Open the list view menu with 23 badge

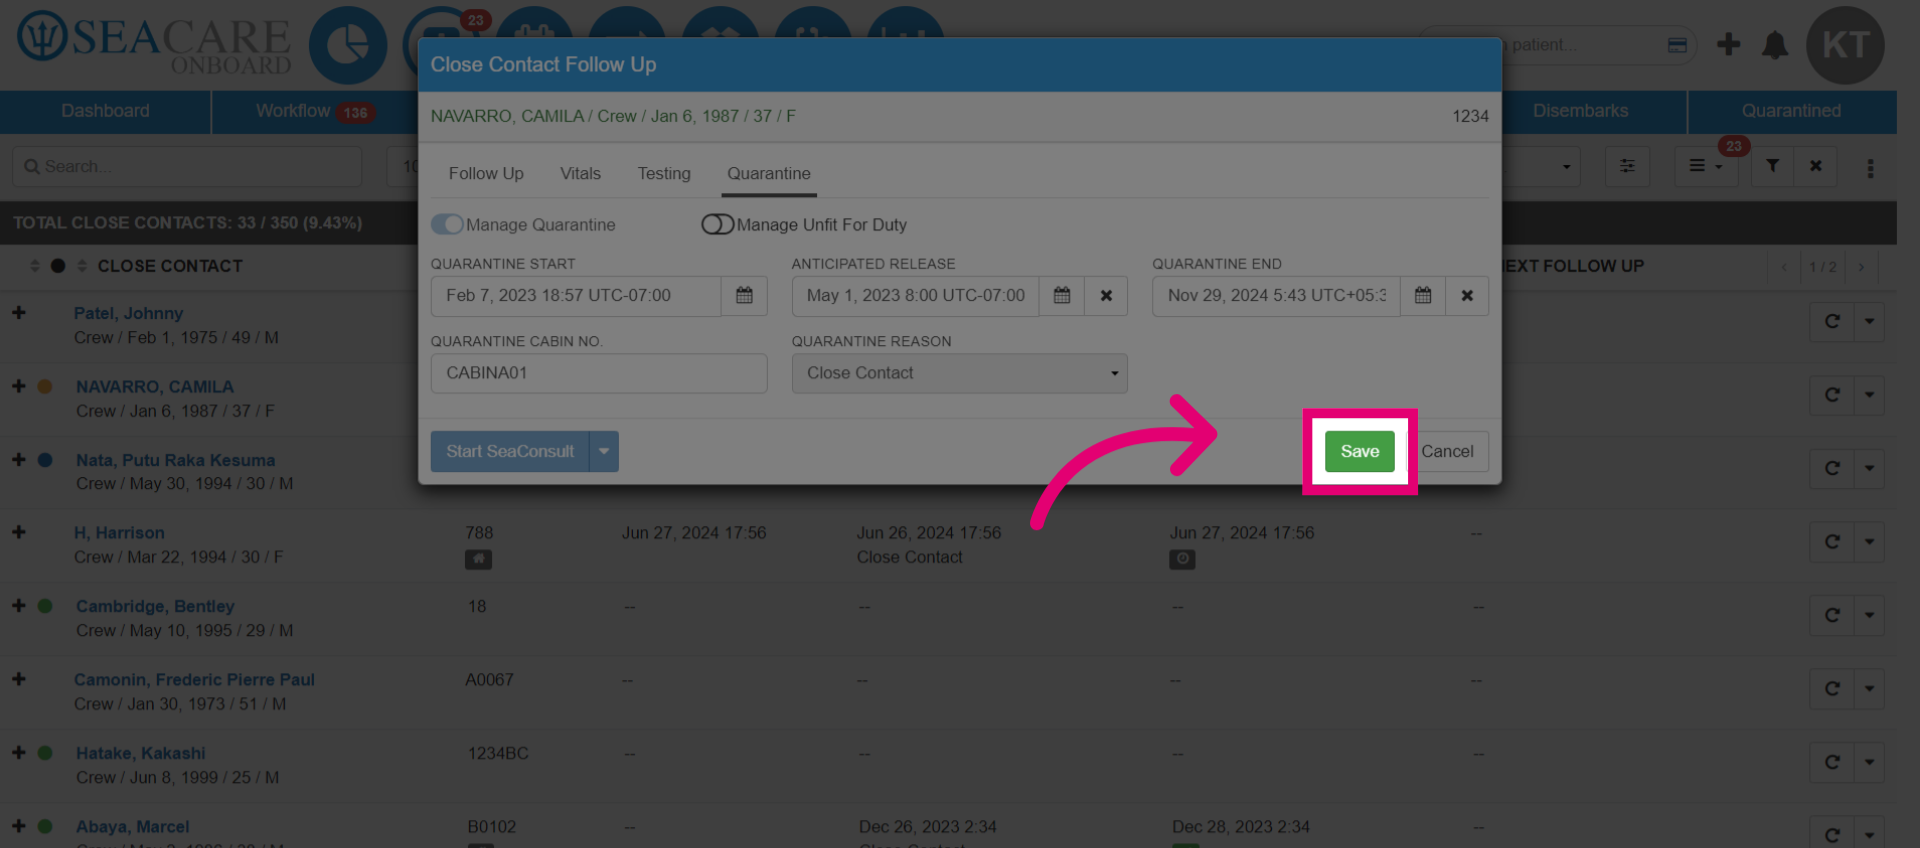pyautogui.click(x=1706, y=166)
